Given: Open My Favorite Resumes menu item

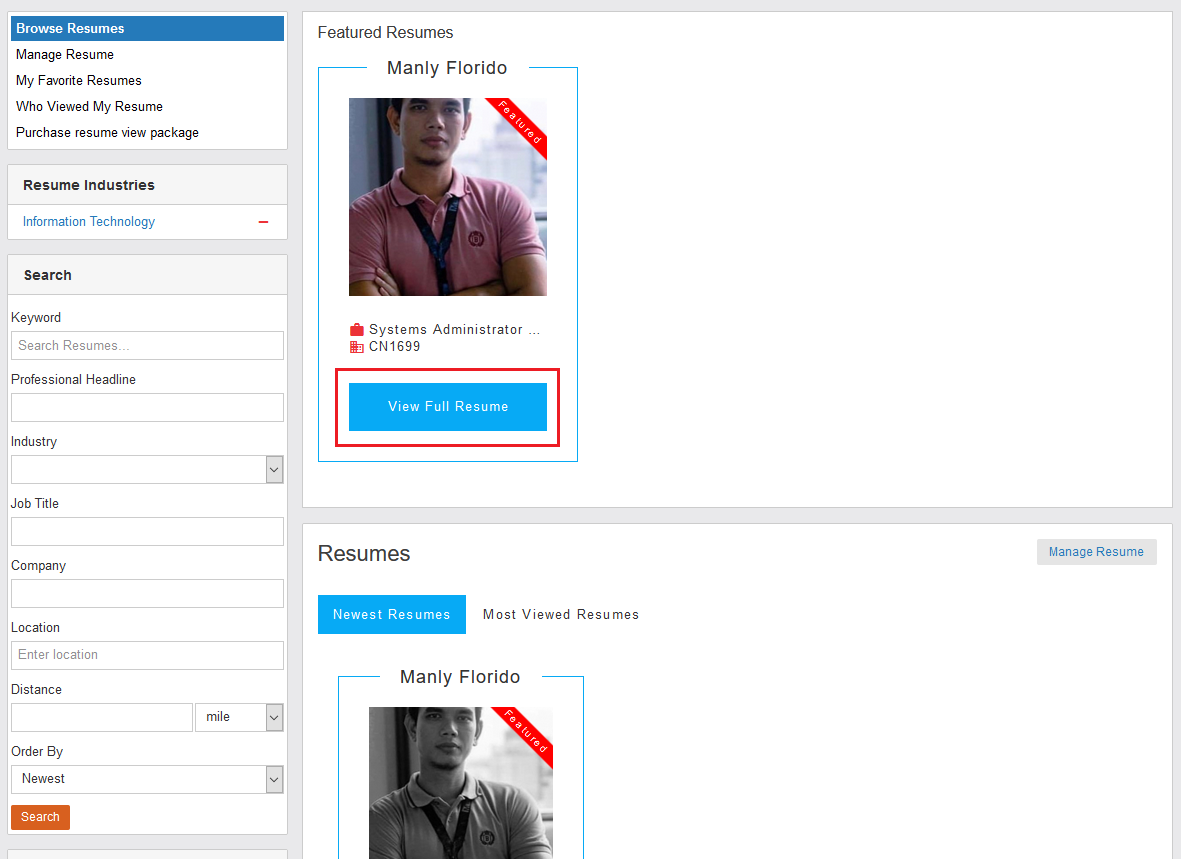Looking at the screenshot, I should tap(79, 81).
